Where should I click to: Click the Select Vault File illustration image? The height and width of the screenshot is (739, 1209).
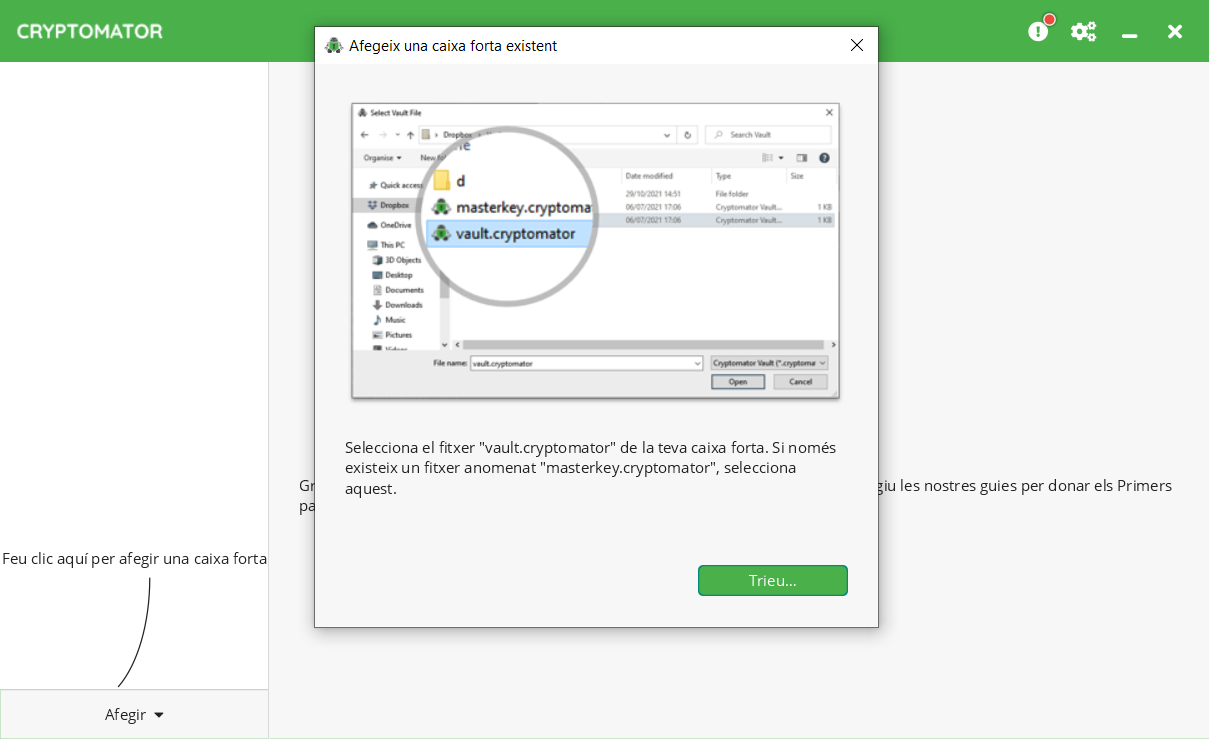tap(595, 251)
